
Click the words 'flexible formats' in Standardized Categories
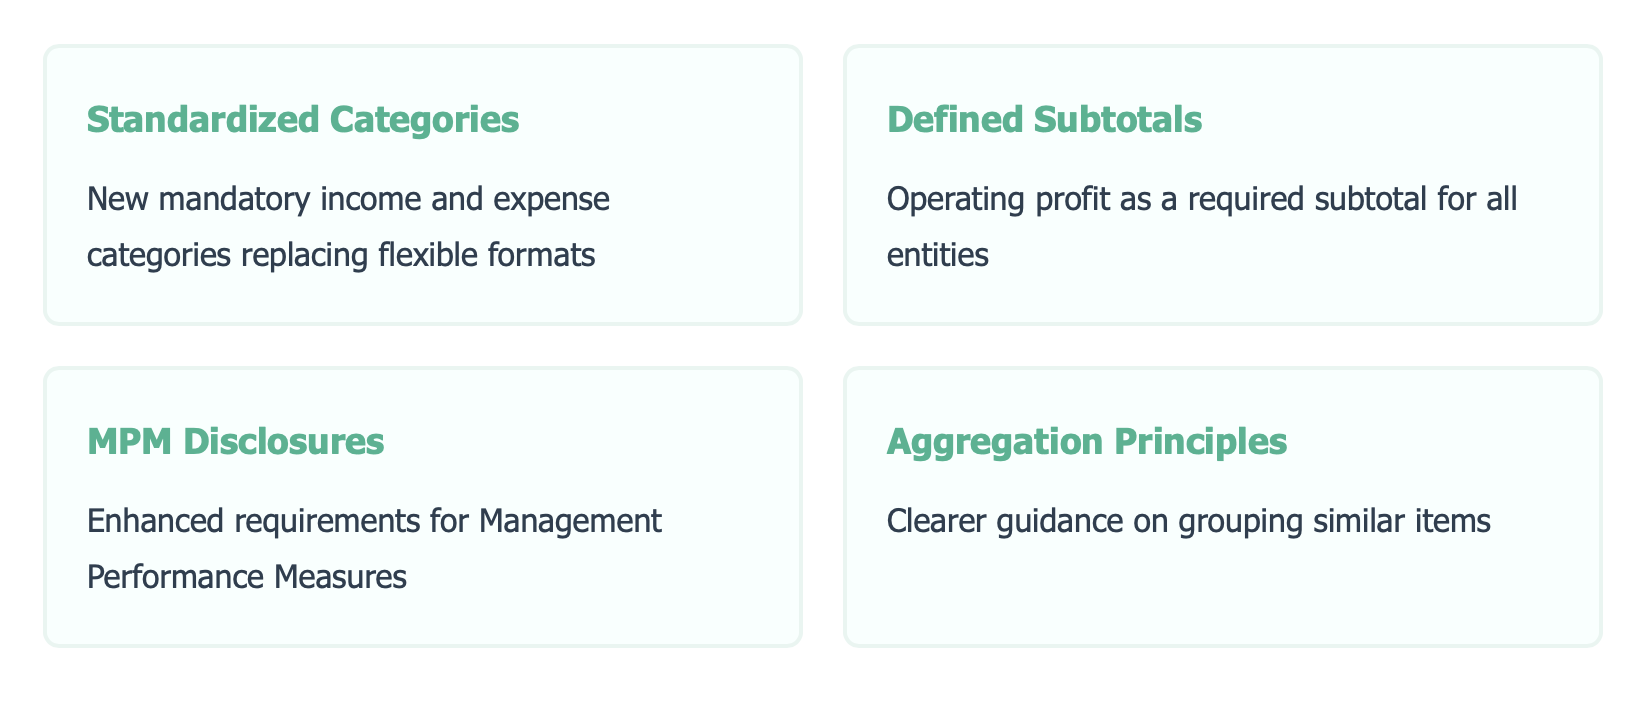(x=487, y=255)
